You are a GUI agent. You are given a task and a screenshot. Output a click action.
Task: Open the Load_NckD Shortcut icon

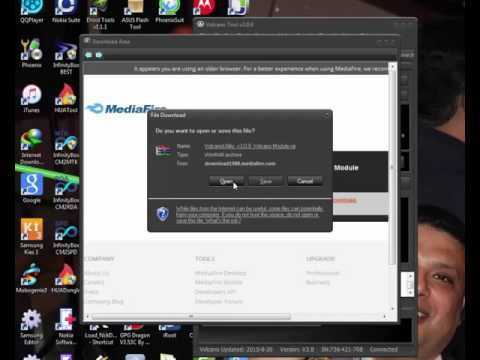click(x=100, y=334)
